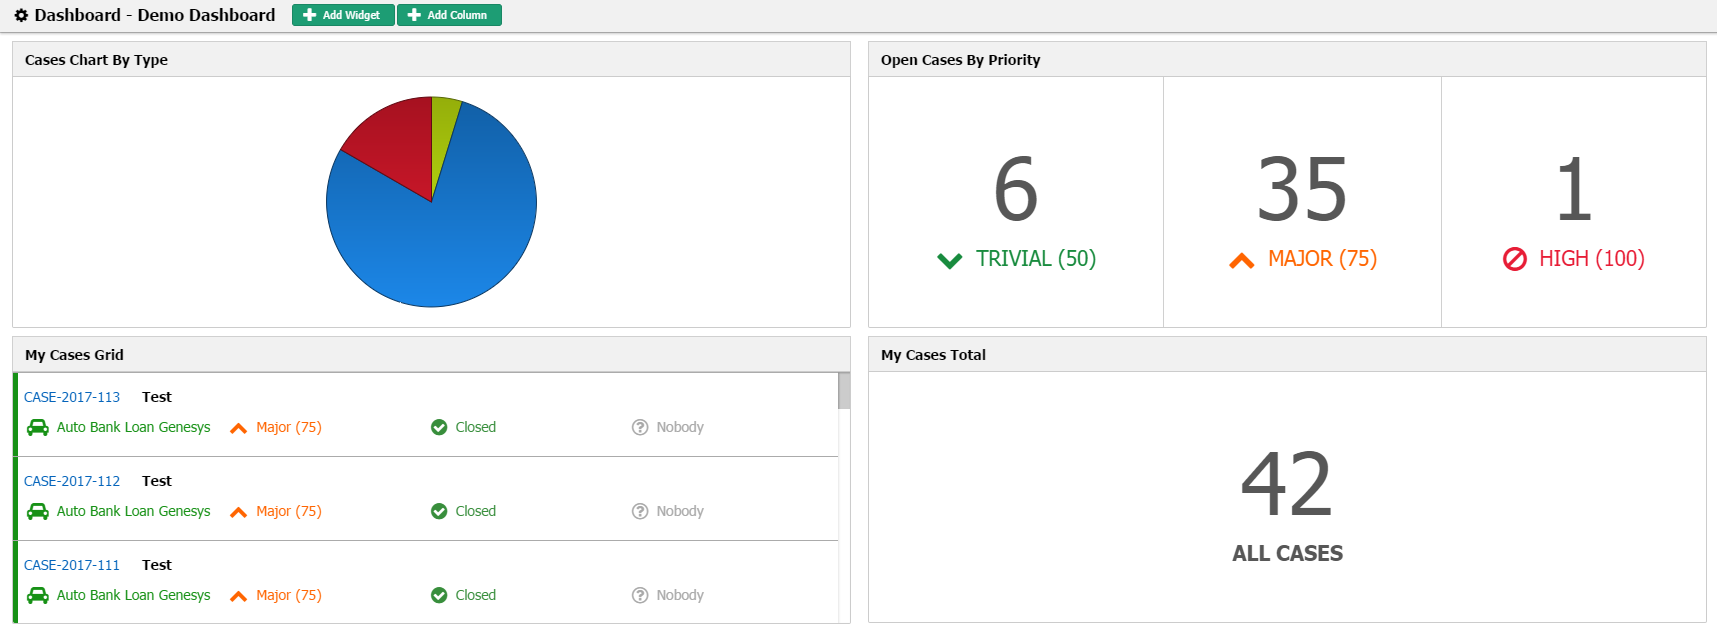Click Closed status text in CASE-2017-112 row

(476, 511)
